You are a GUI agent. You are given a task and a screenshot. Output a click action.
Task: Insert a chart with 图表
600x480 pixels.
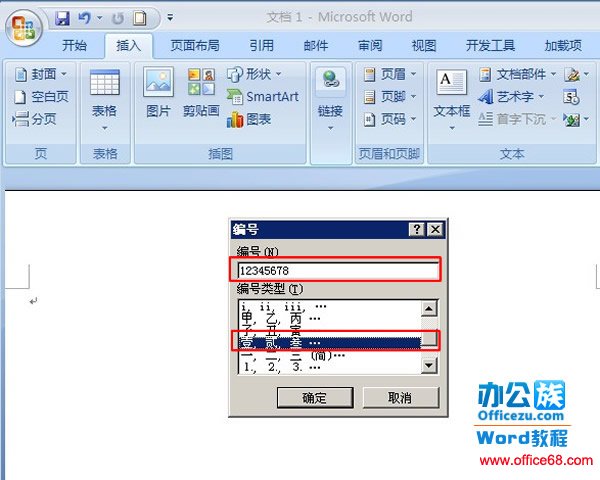click(x=249, y=119)
